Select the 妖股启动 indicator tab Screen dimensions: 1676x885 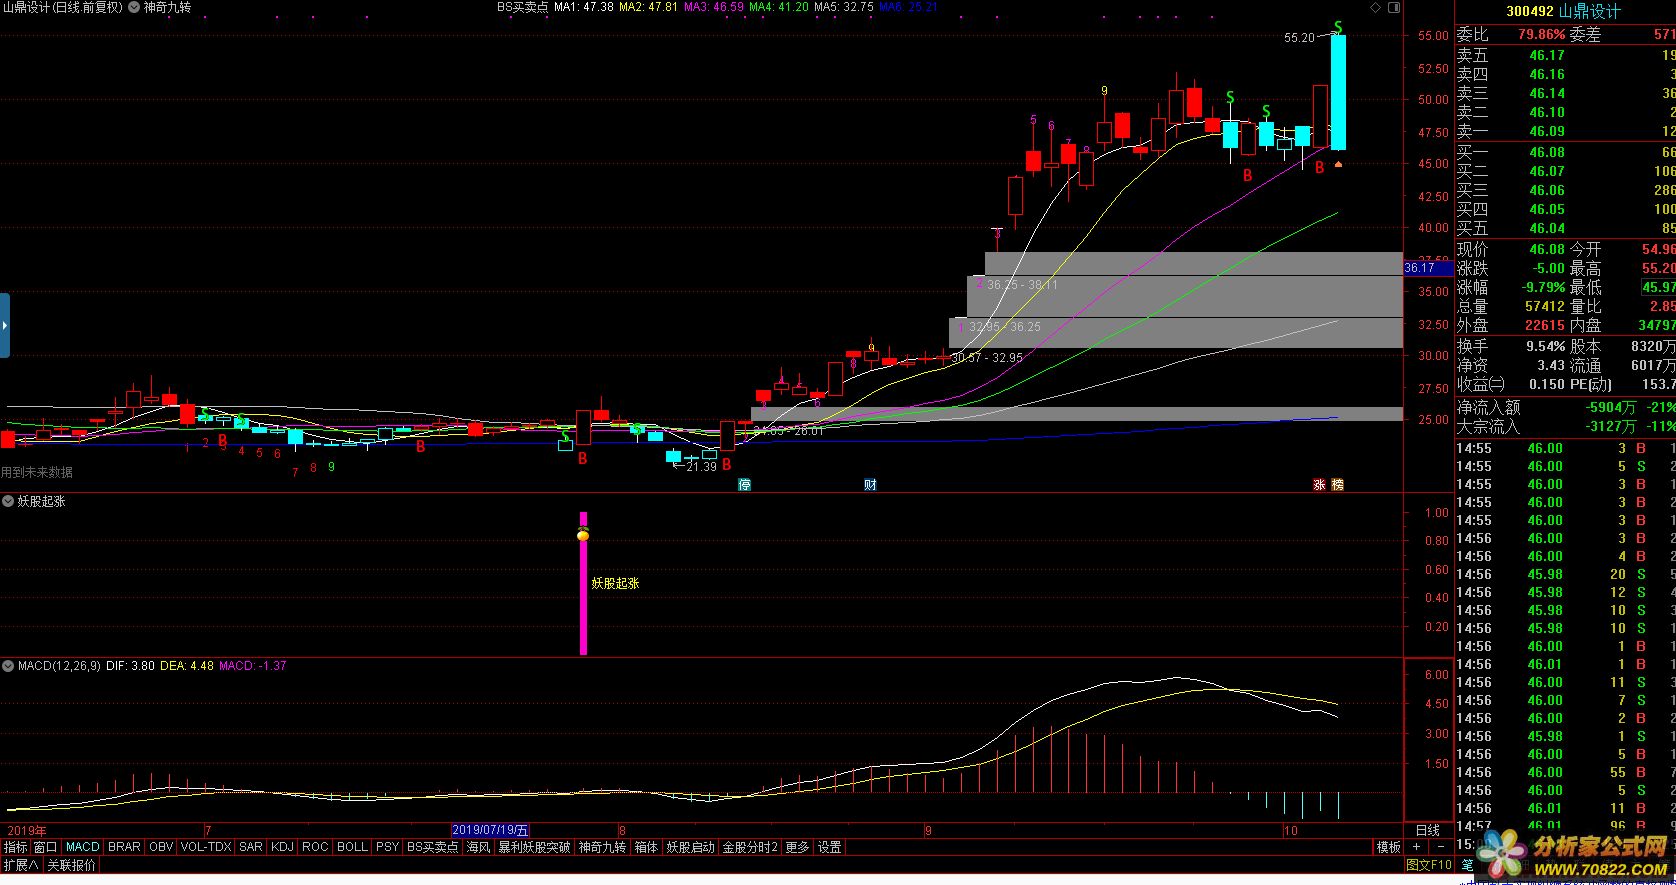[691, 847]
